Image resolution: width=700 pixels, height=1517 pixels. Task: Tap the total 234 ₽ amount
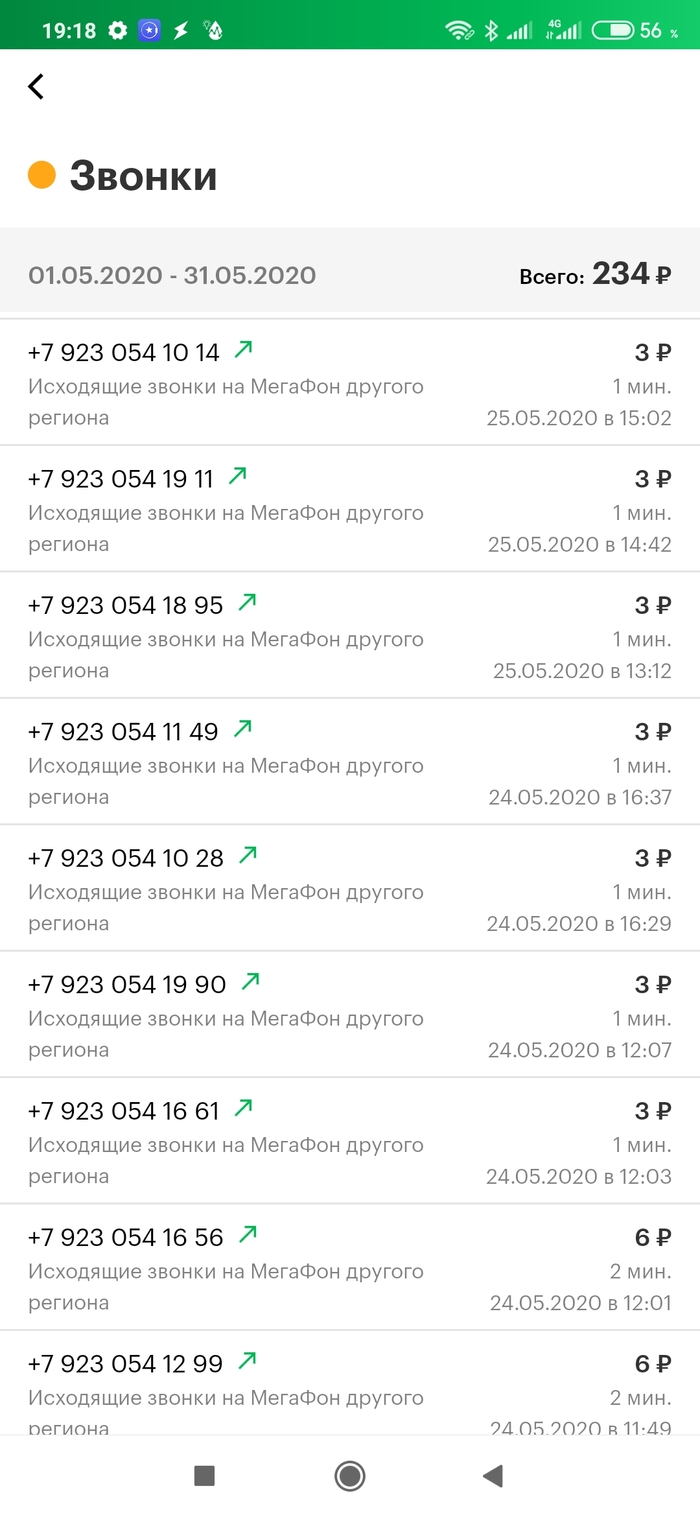click(x=630, y=274)
